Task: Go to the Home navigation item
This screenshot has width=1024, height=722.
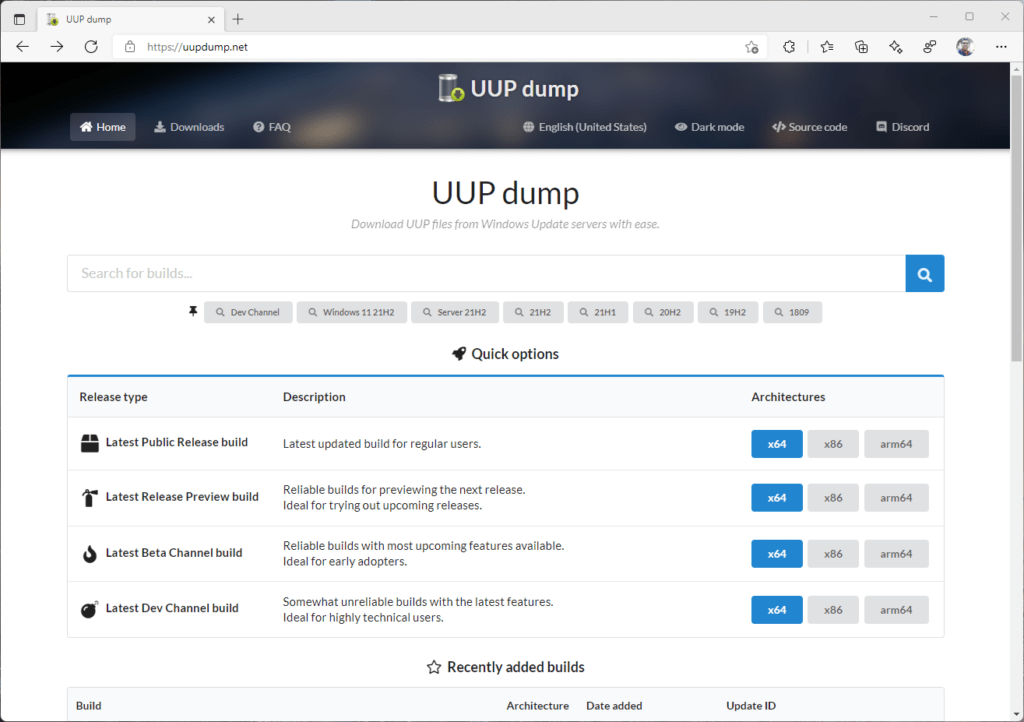Action: click(x=103, y=127)
